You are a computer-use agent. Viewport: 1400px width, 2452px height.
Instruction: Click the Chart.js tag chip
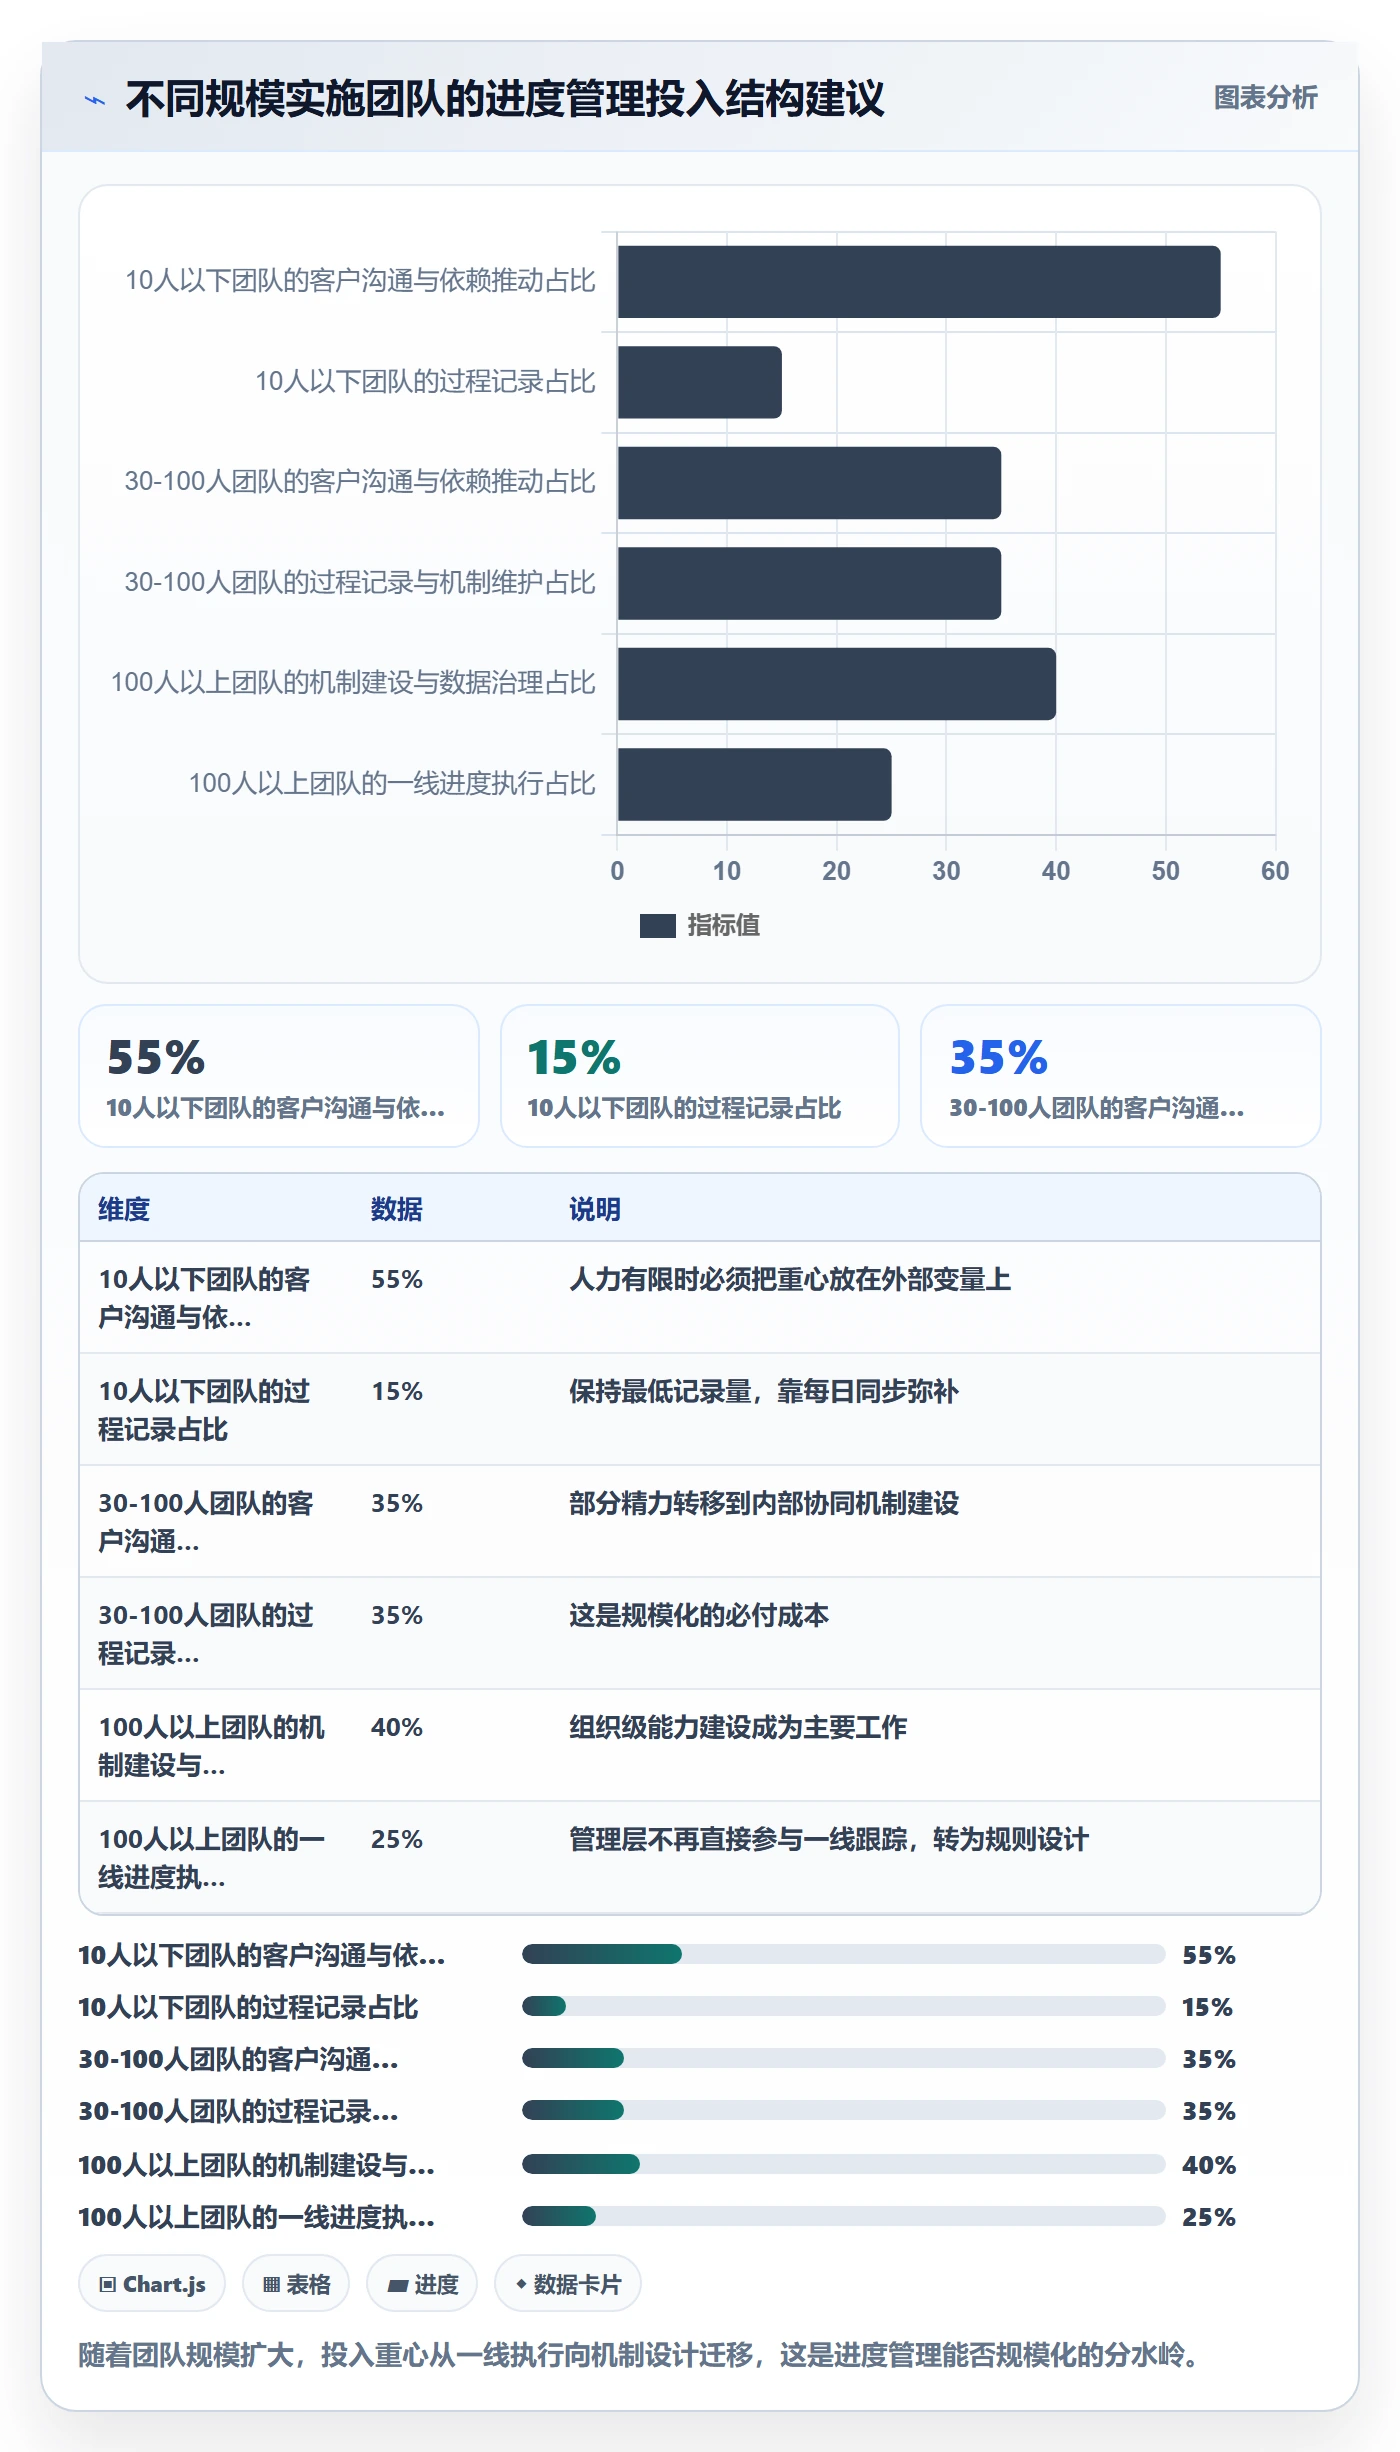152,2284
